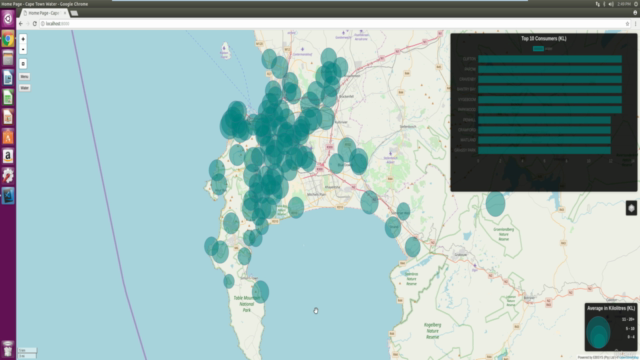This screenshot has height=360, width=640.
Task: Click the consumption bubble above Table Mountain National Park label
Action: (260, 292)
